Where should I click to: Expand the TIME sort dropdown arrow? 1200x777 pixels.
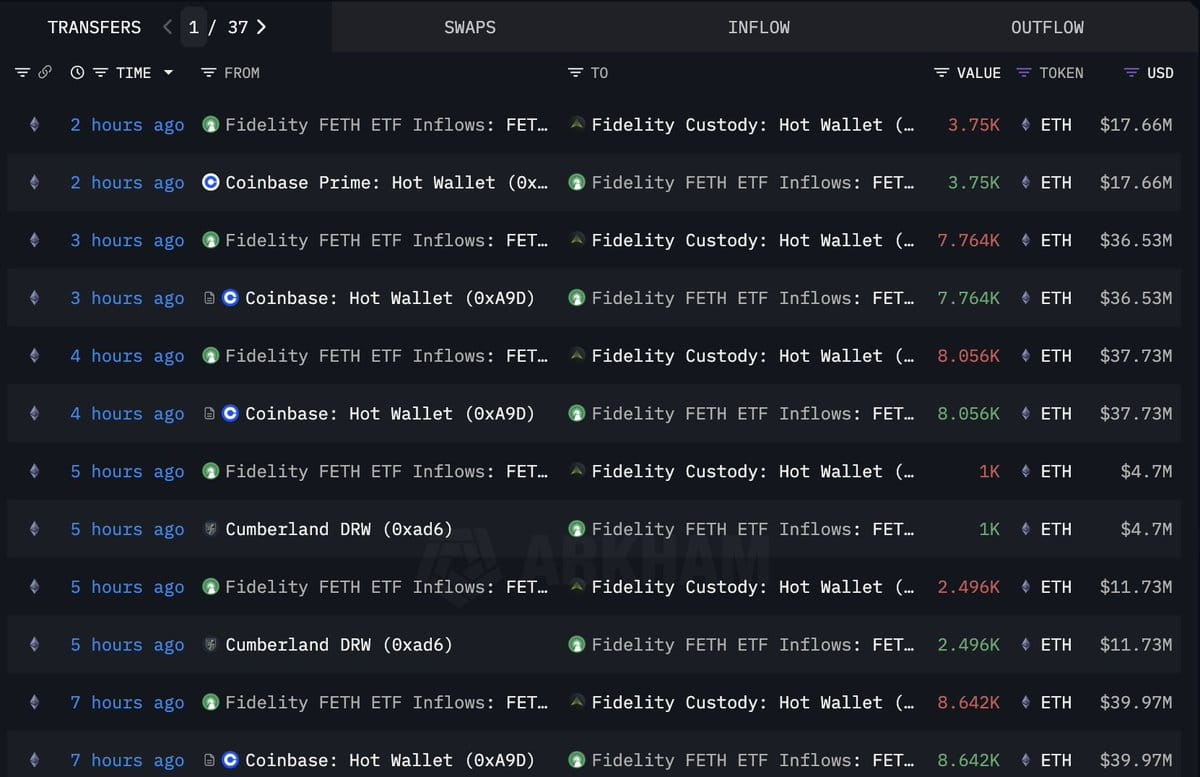(x=168, y=73)
